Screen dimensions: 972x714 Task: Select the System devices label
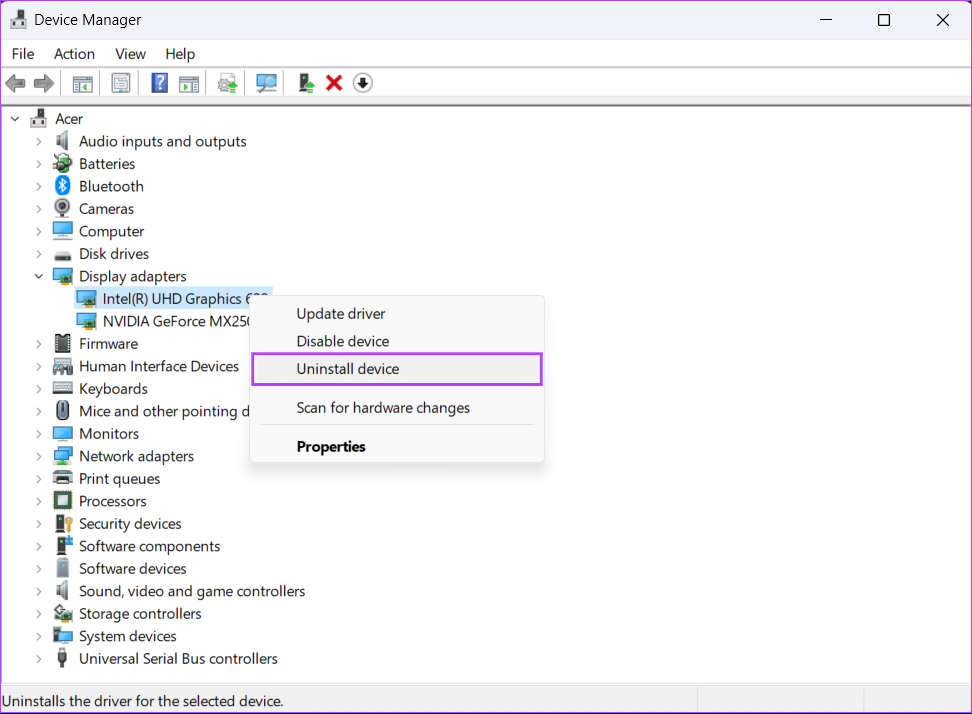128,636
